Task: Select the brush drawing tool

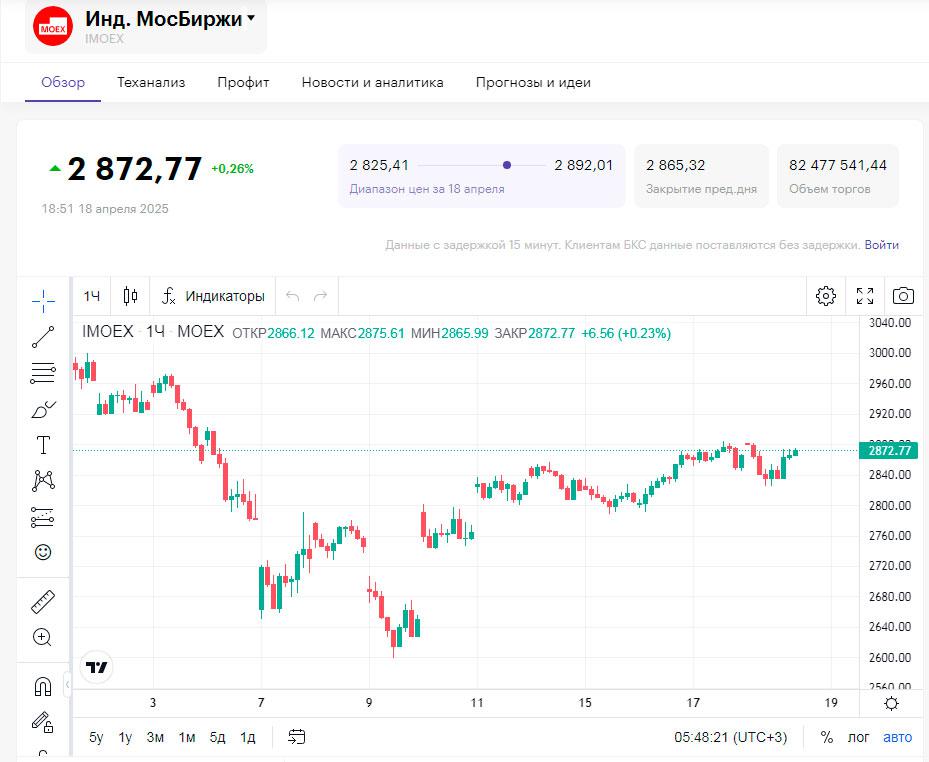Action: click(x=43, y=409)
